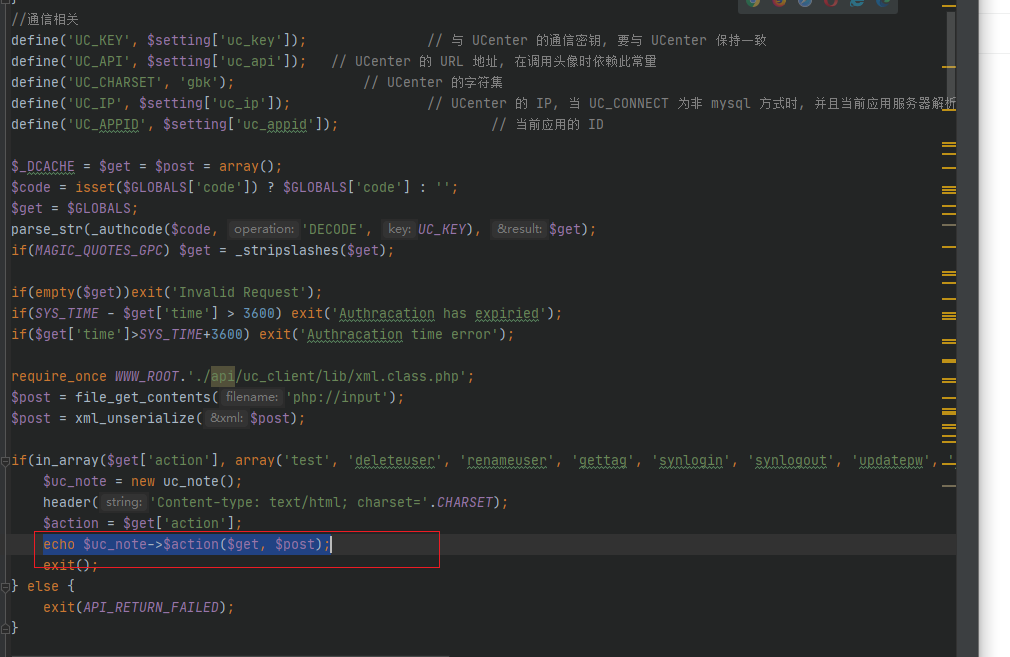
Task: Click '$GLOBALS;' in the $get assignment
Action: coord(102,209)
